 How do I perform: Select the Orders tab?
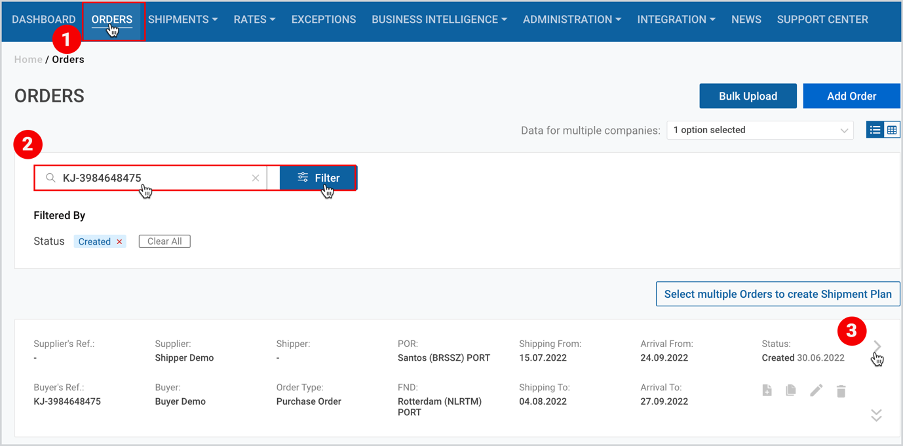[112, 20]
